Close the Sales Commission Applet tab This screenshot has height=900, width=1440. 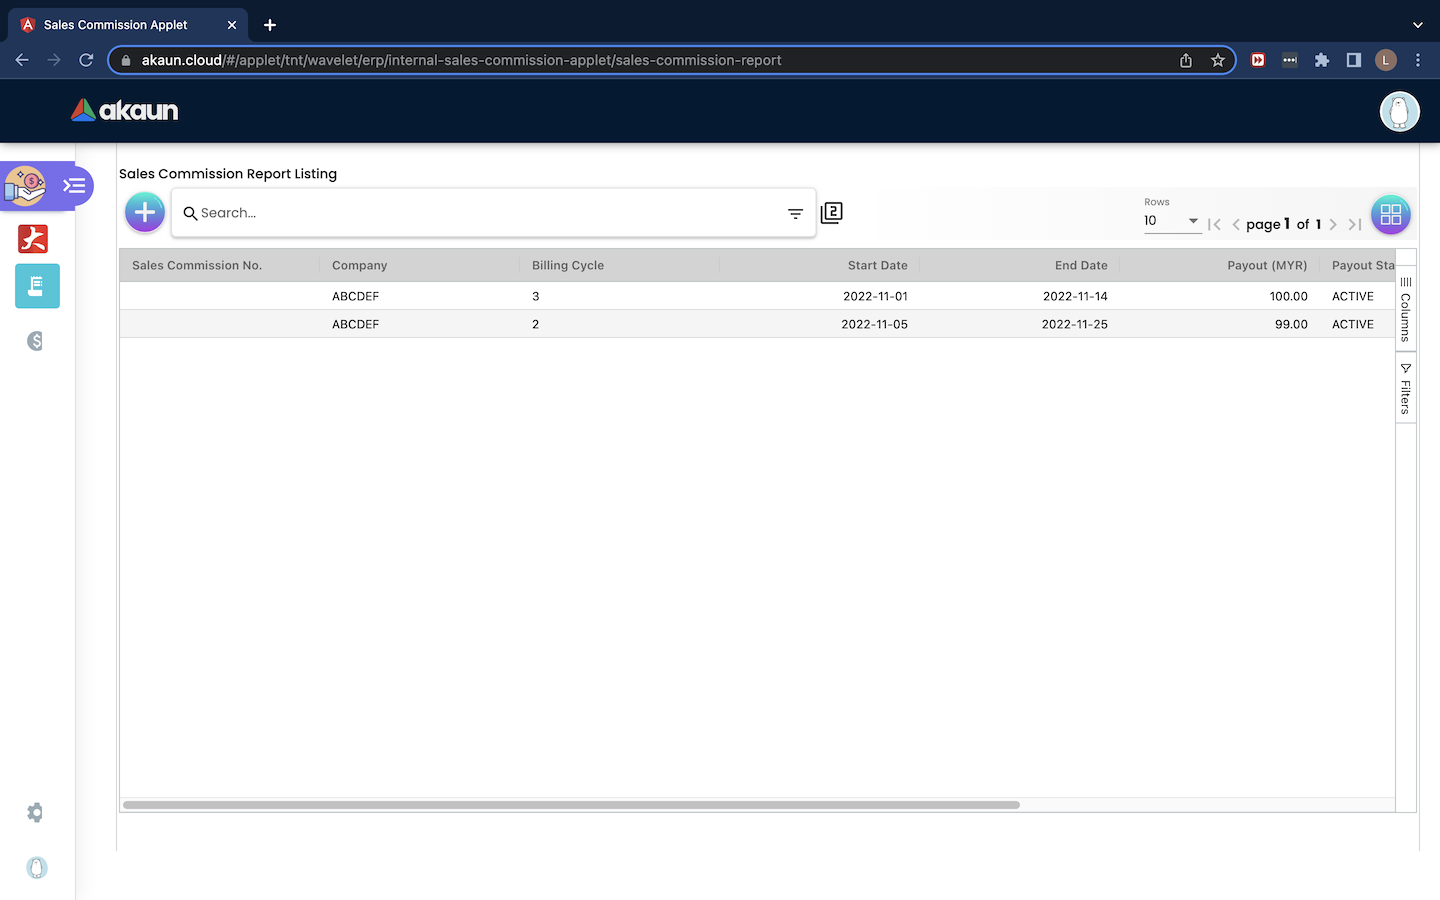[232, 25]
